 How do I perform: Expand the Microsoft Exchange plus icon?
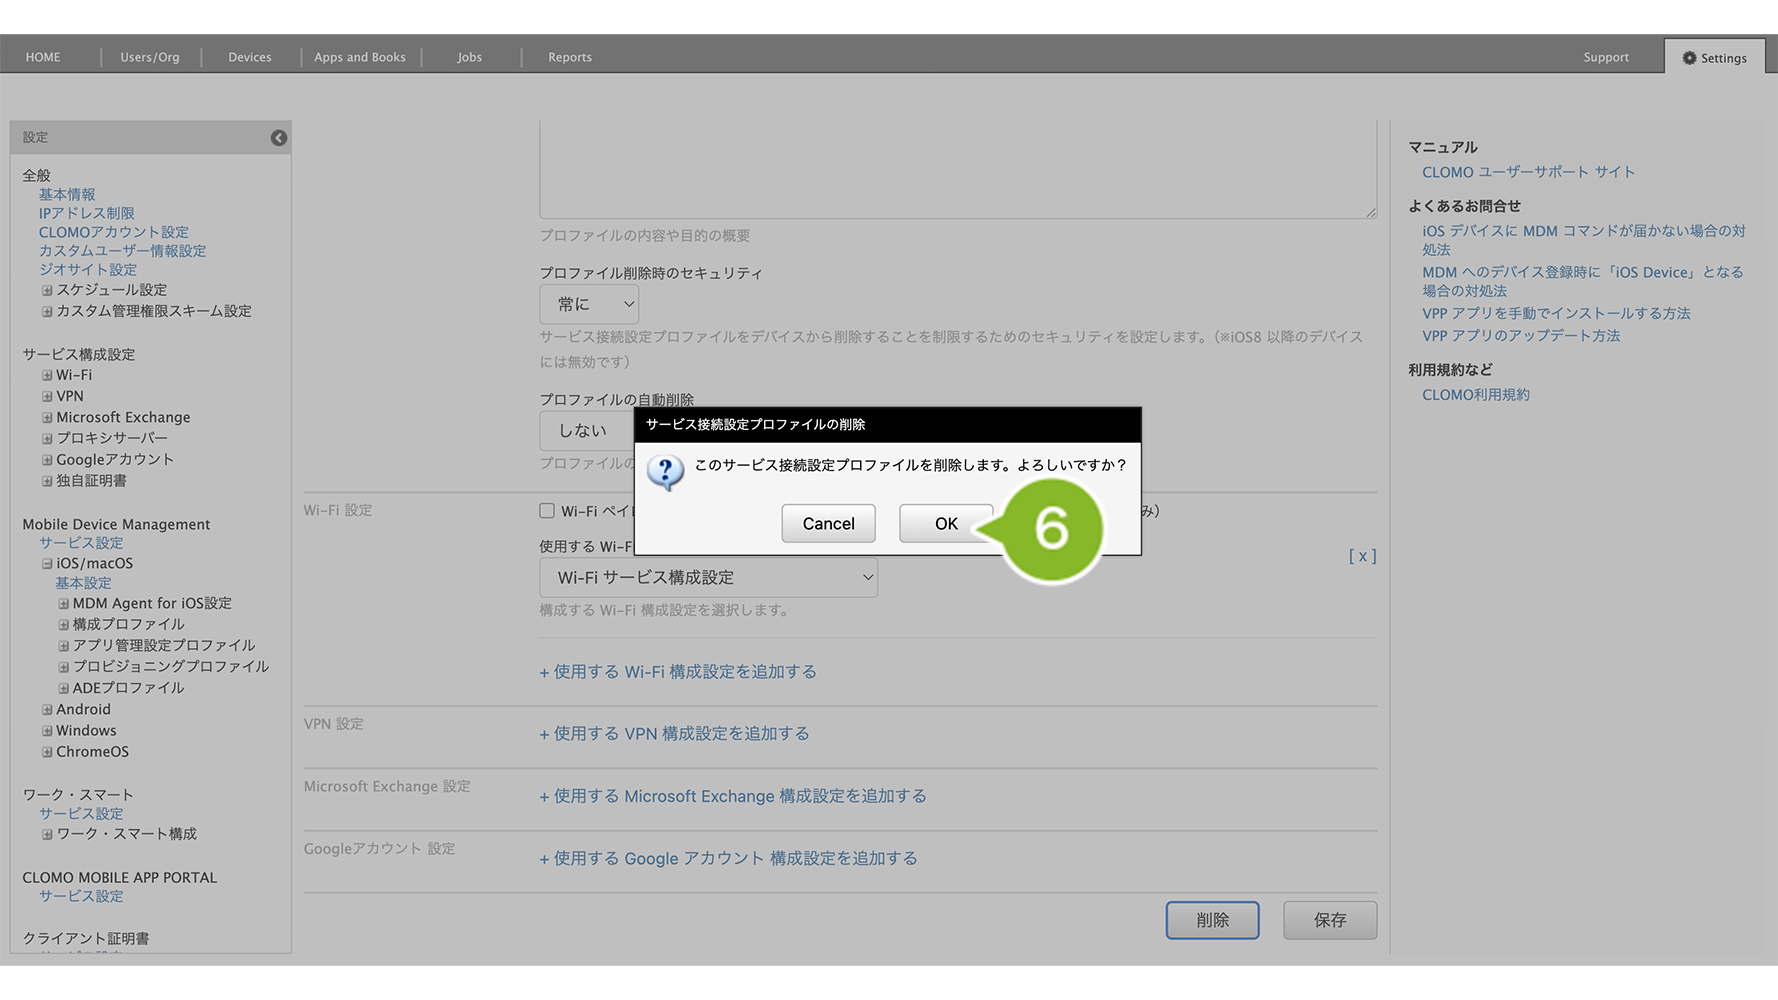coord(47,418)
